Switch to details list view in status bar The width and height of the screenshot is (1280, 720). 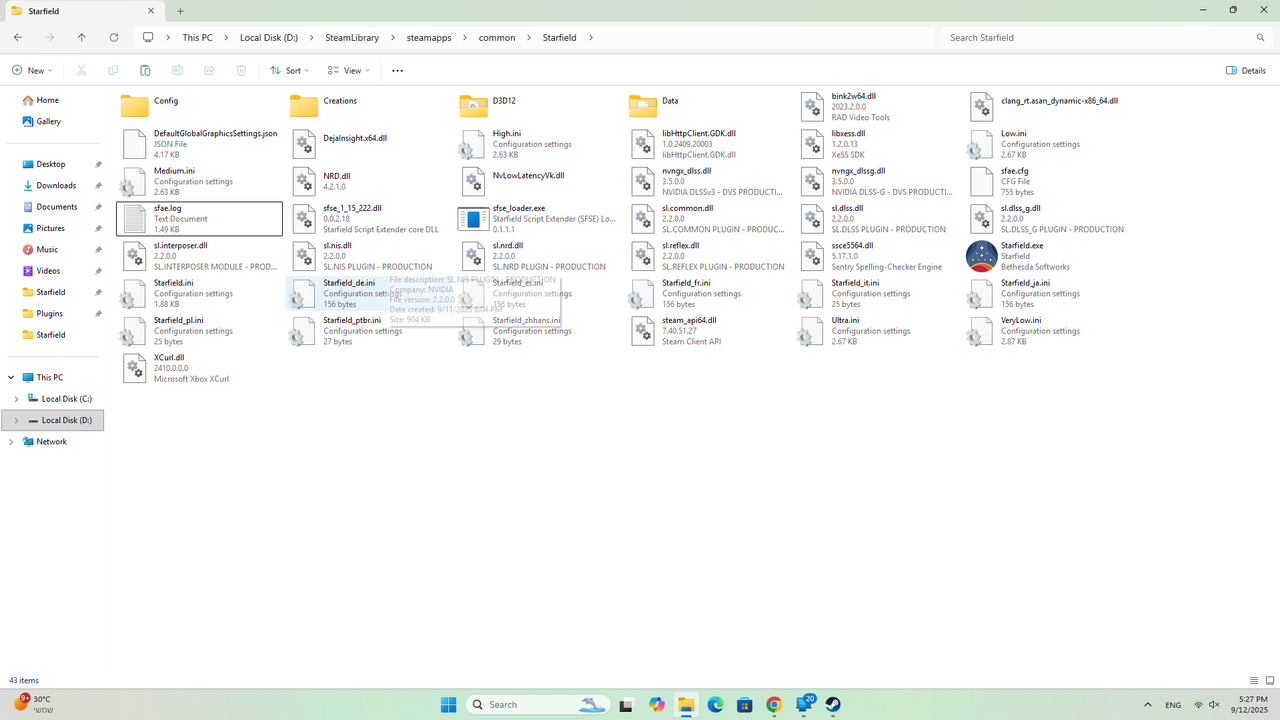point(1254,681)
